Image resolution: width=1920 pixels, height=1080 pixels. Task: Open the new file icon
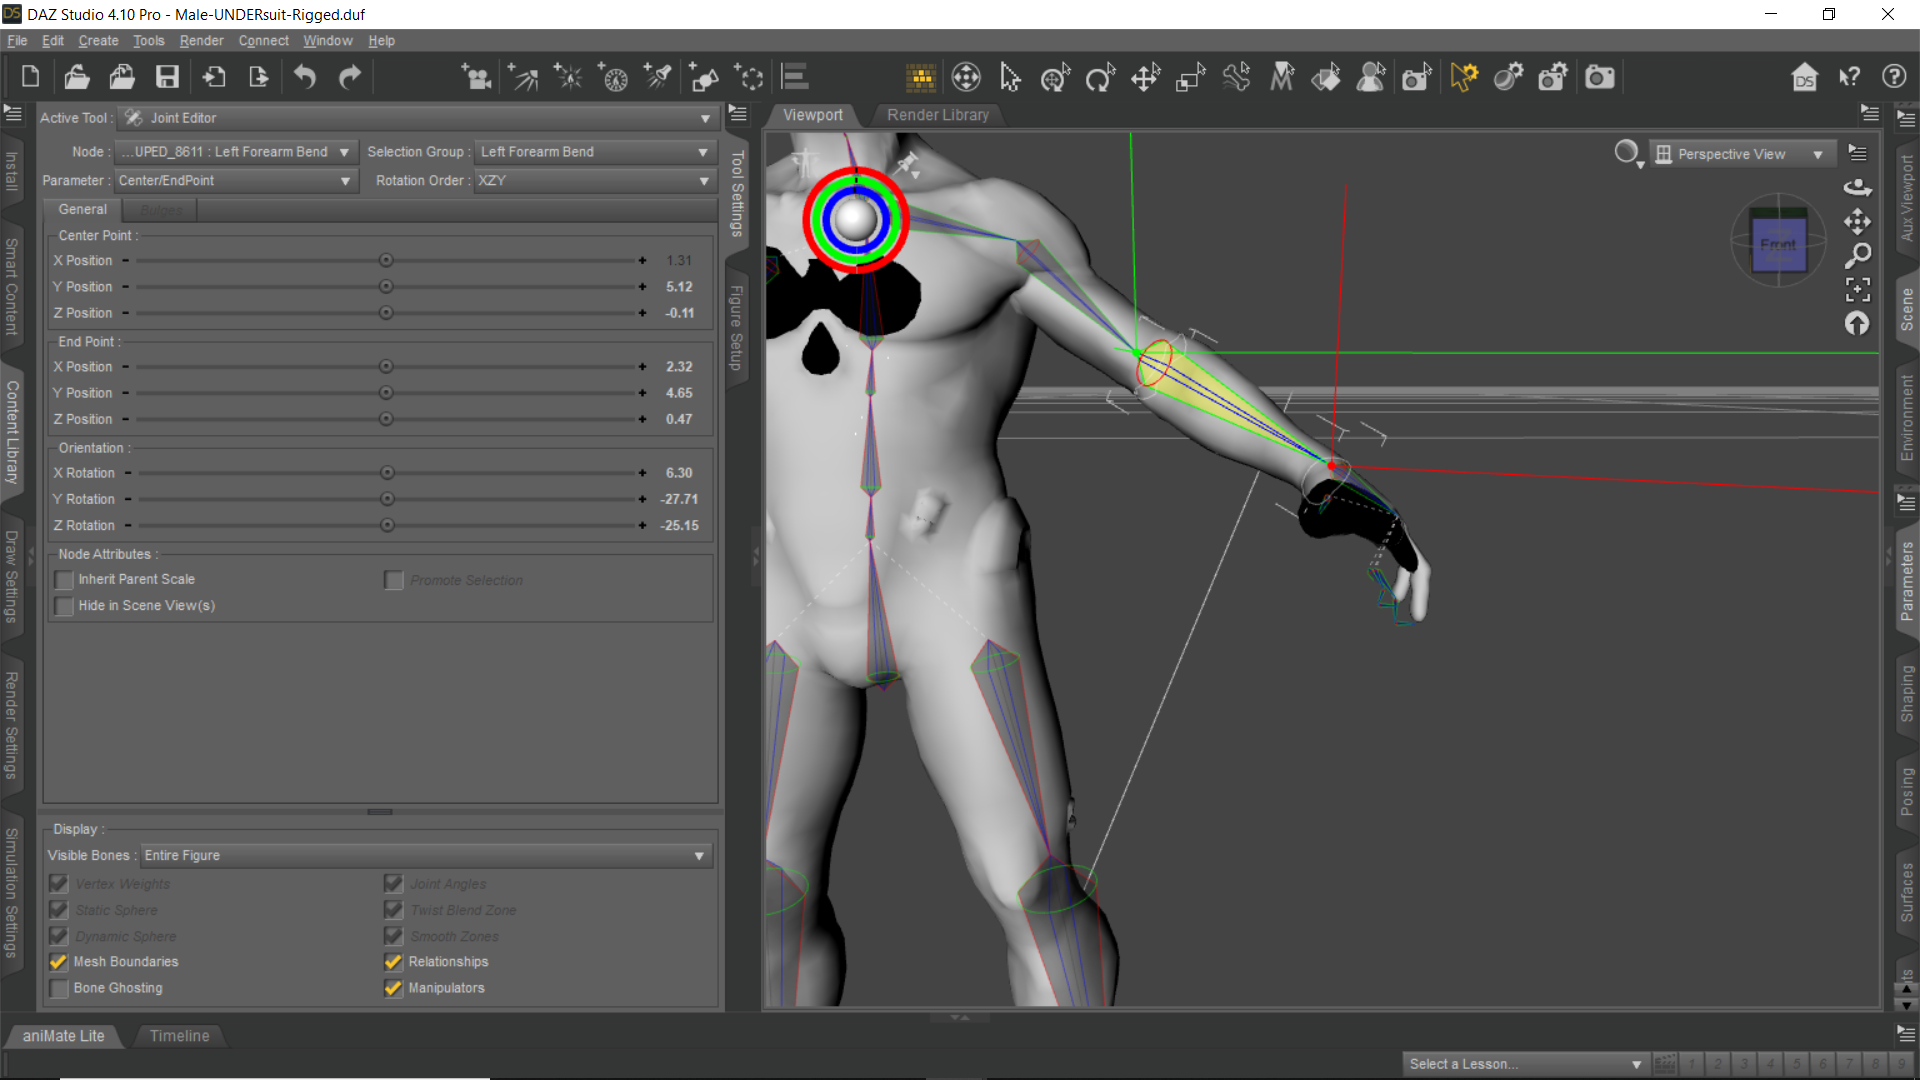point(30,77)
